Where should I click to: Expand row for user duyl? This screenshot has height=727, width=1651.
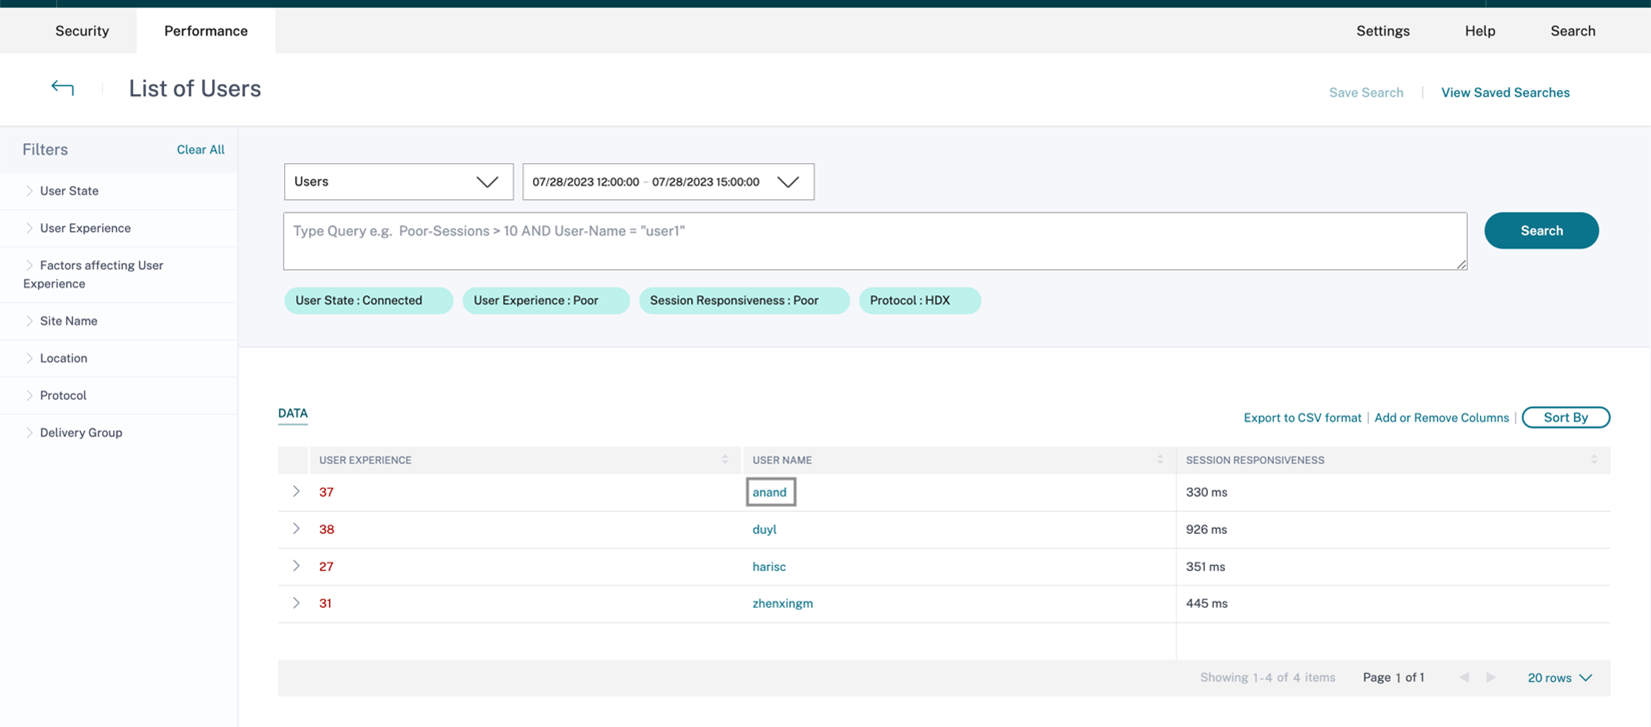[296, 529]
